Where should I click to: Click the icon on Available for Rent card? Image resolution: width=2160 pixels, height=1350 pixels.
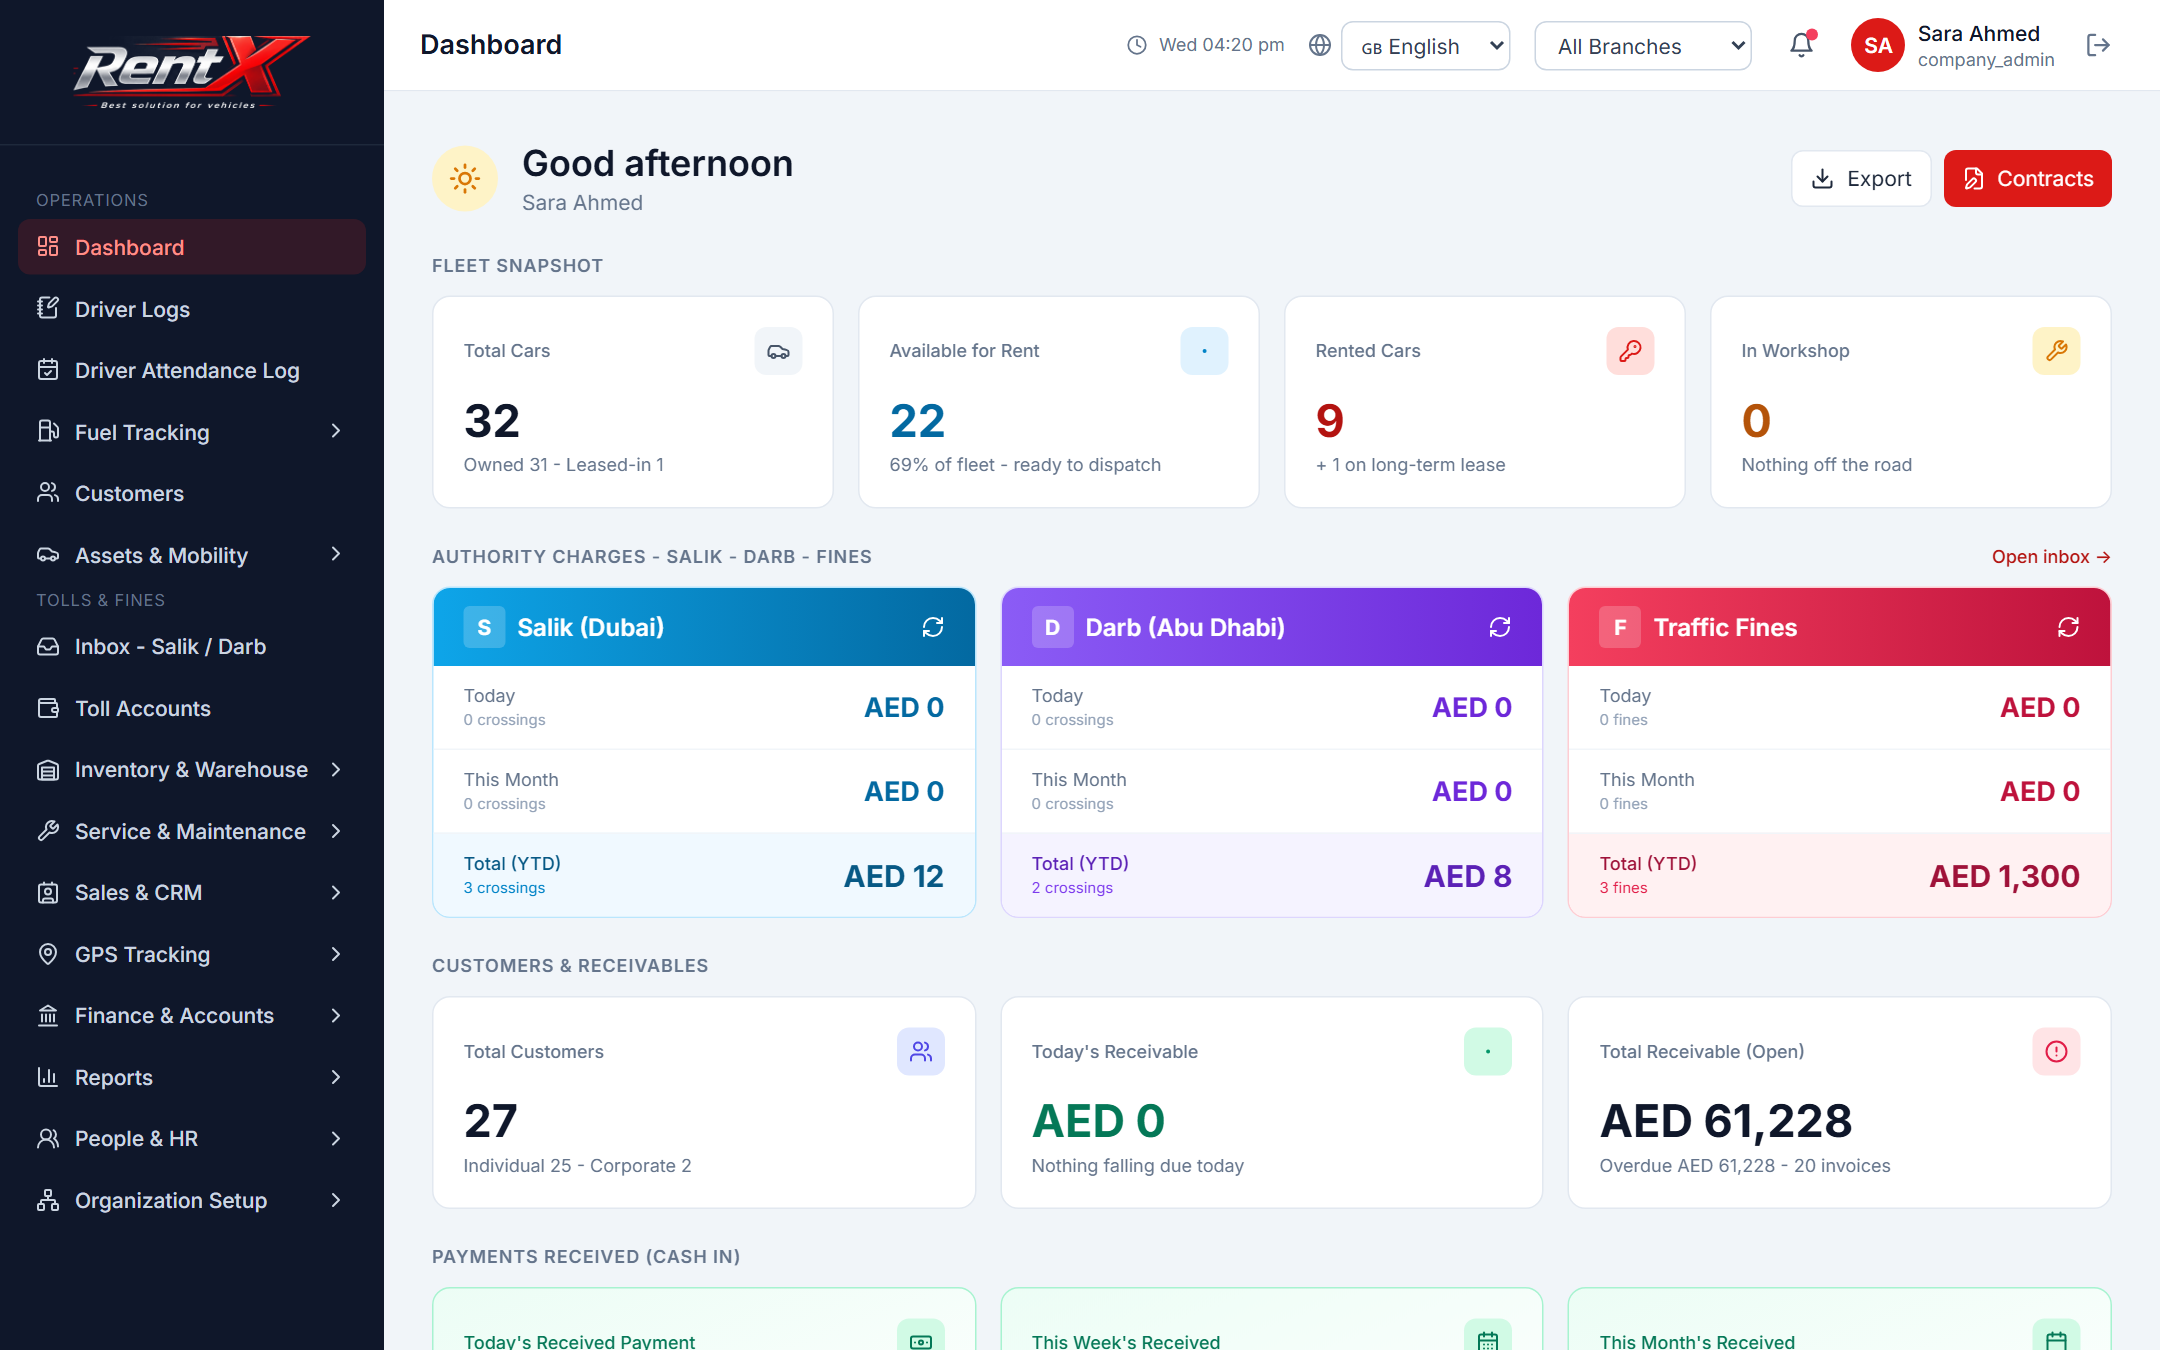[1204, 351]
